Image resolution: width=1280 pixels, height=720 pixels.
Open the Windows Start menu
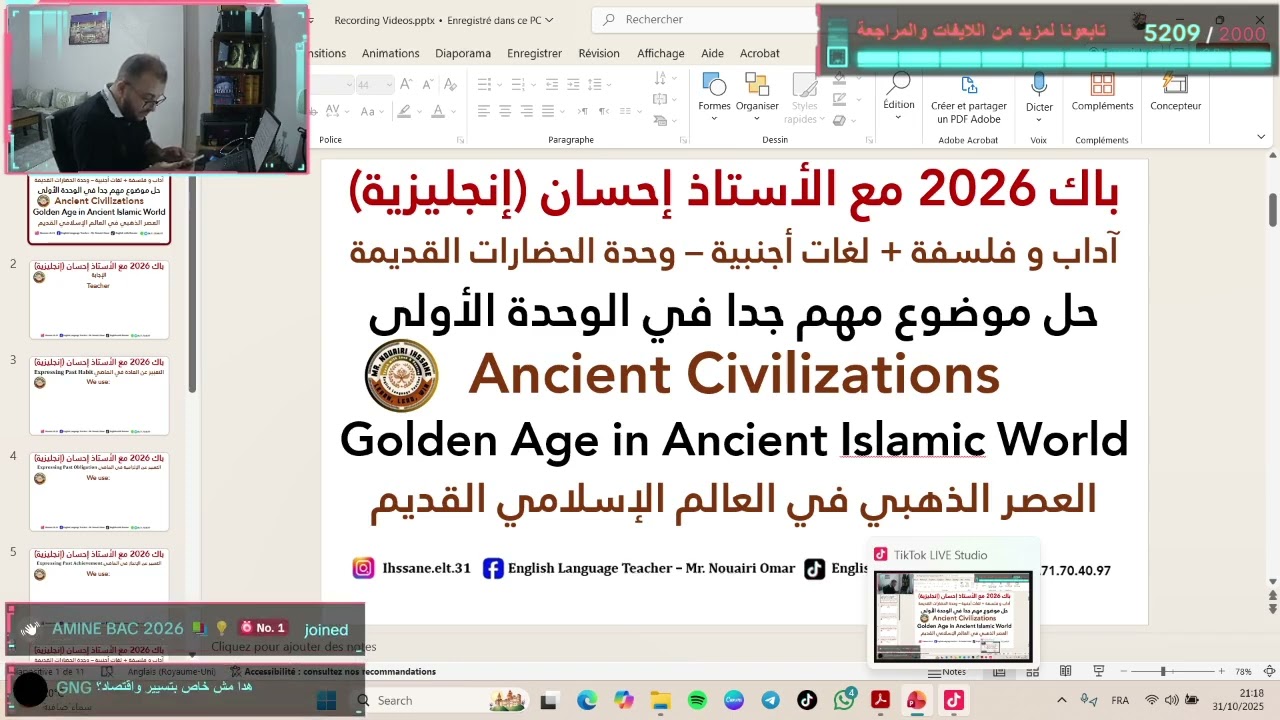pyautogui.click(x=327, y=700)
